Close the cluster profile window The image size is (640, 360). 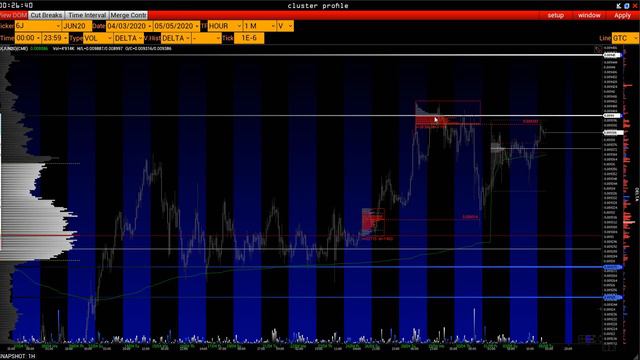[x=635, y=6]
